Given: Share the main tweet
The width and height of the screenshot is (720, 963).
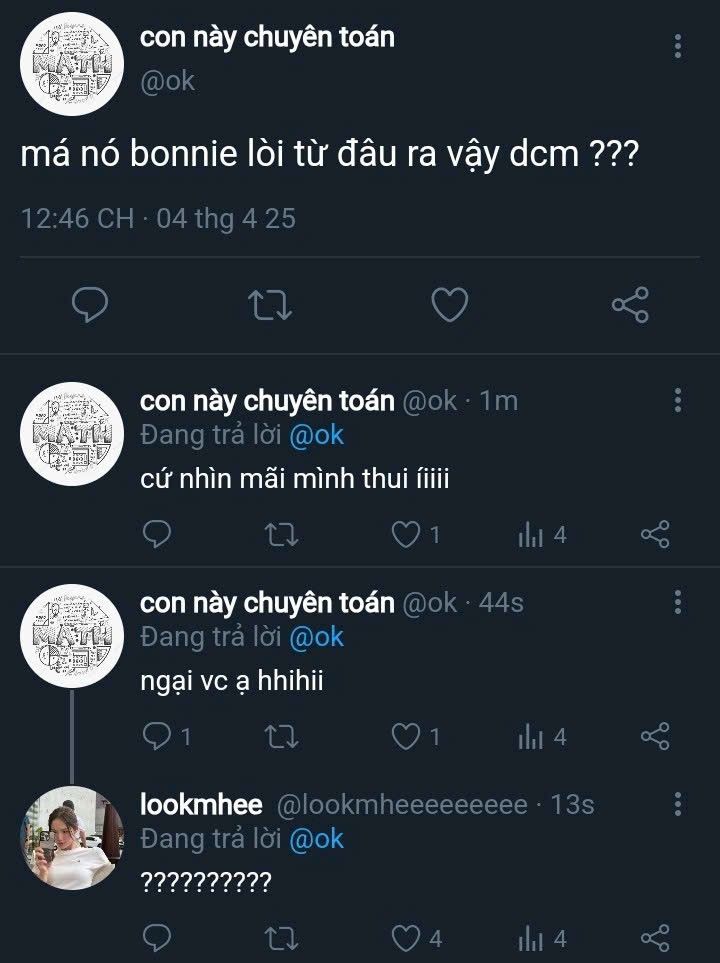Looking at the screenshot, I should pyautogui.click(x=630, y=304).
